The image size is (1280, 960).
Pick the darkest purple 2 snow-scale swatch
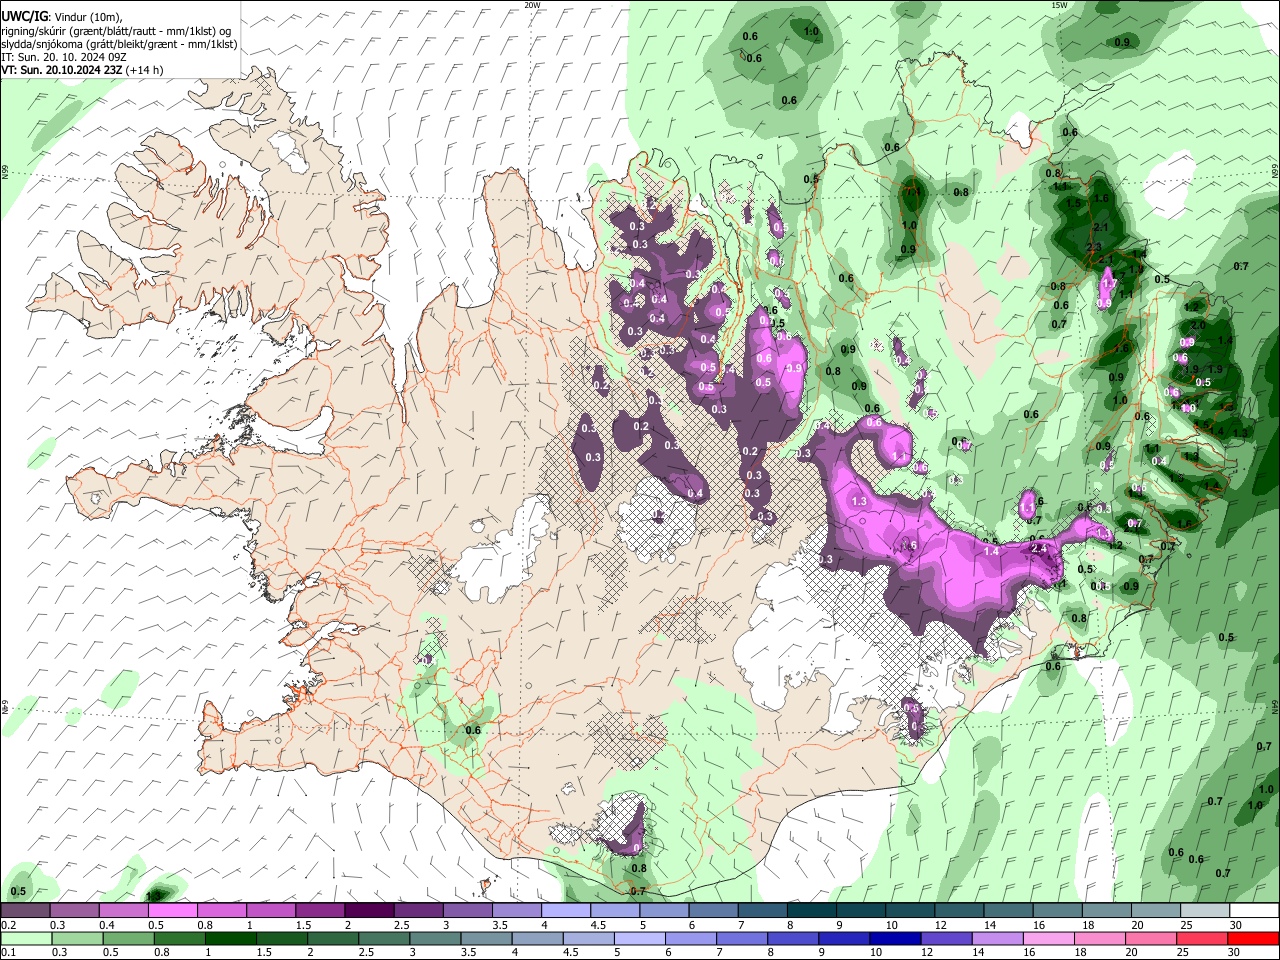(369, 911)
